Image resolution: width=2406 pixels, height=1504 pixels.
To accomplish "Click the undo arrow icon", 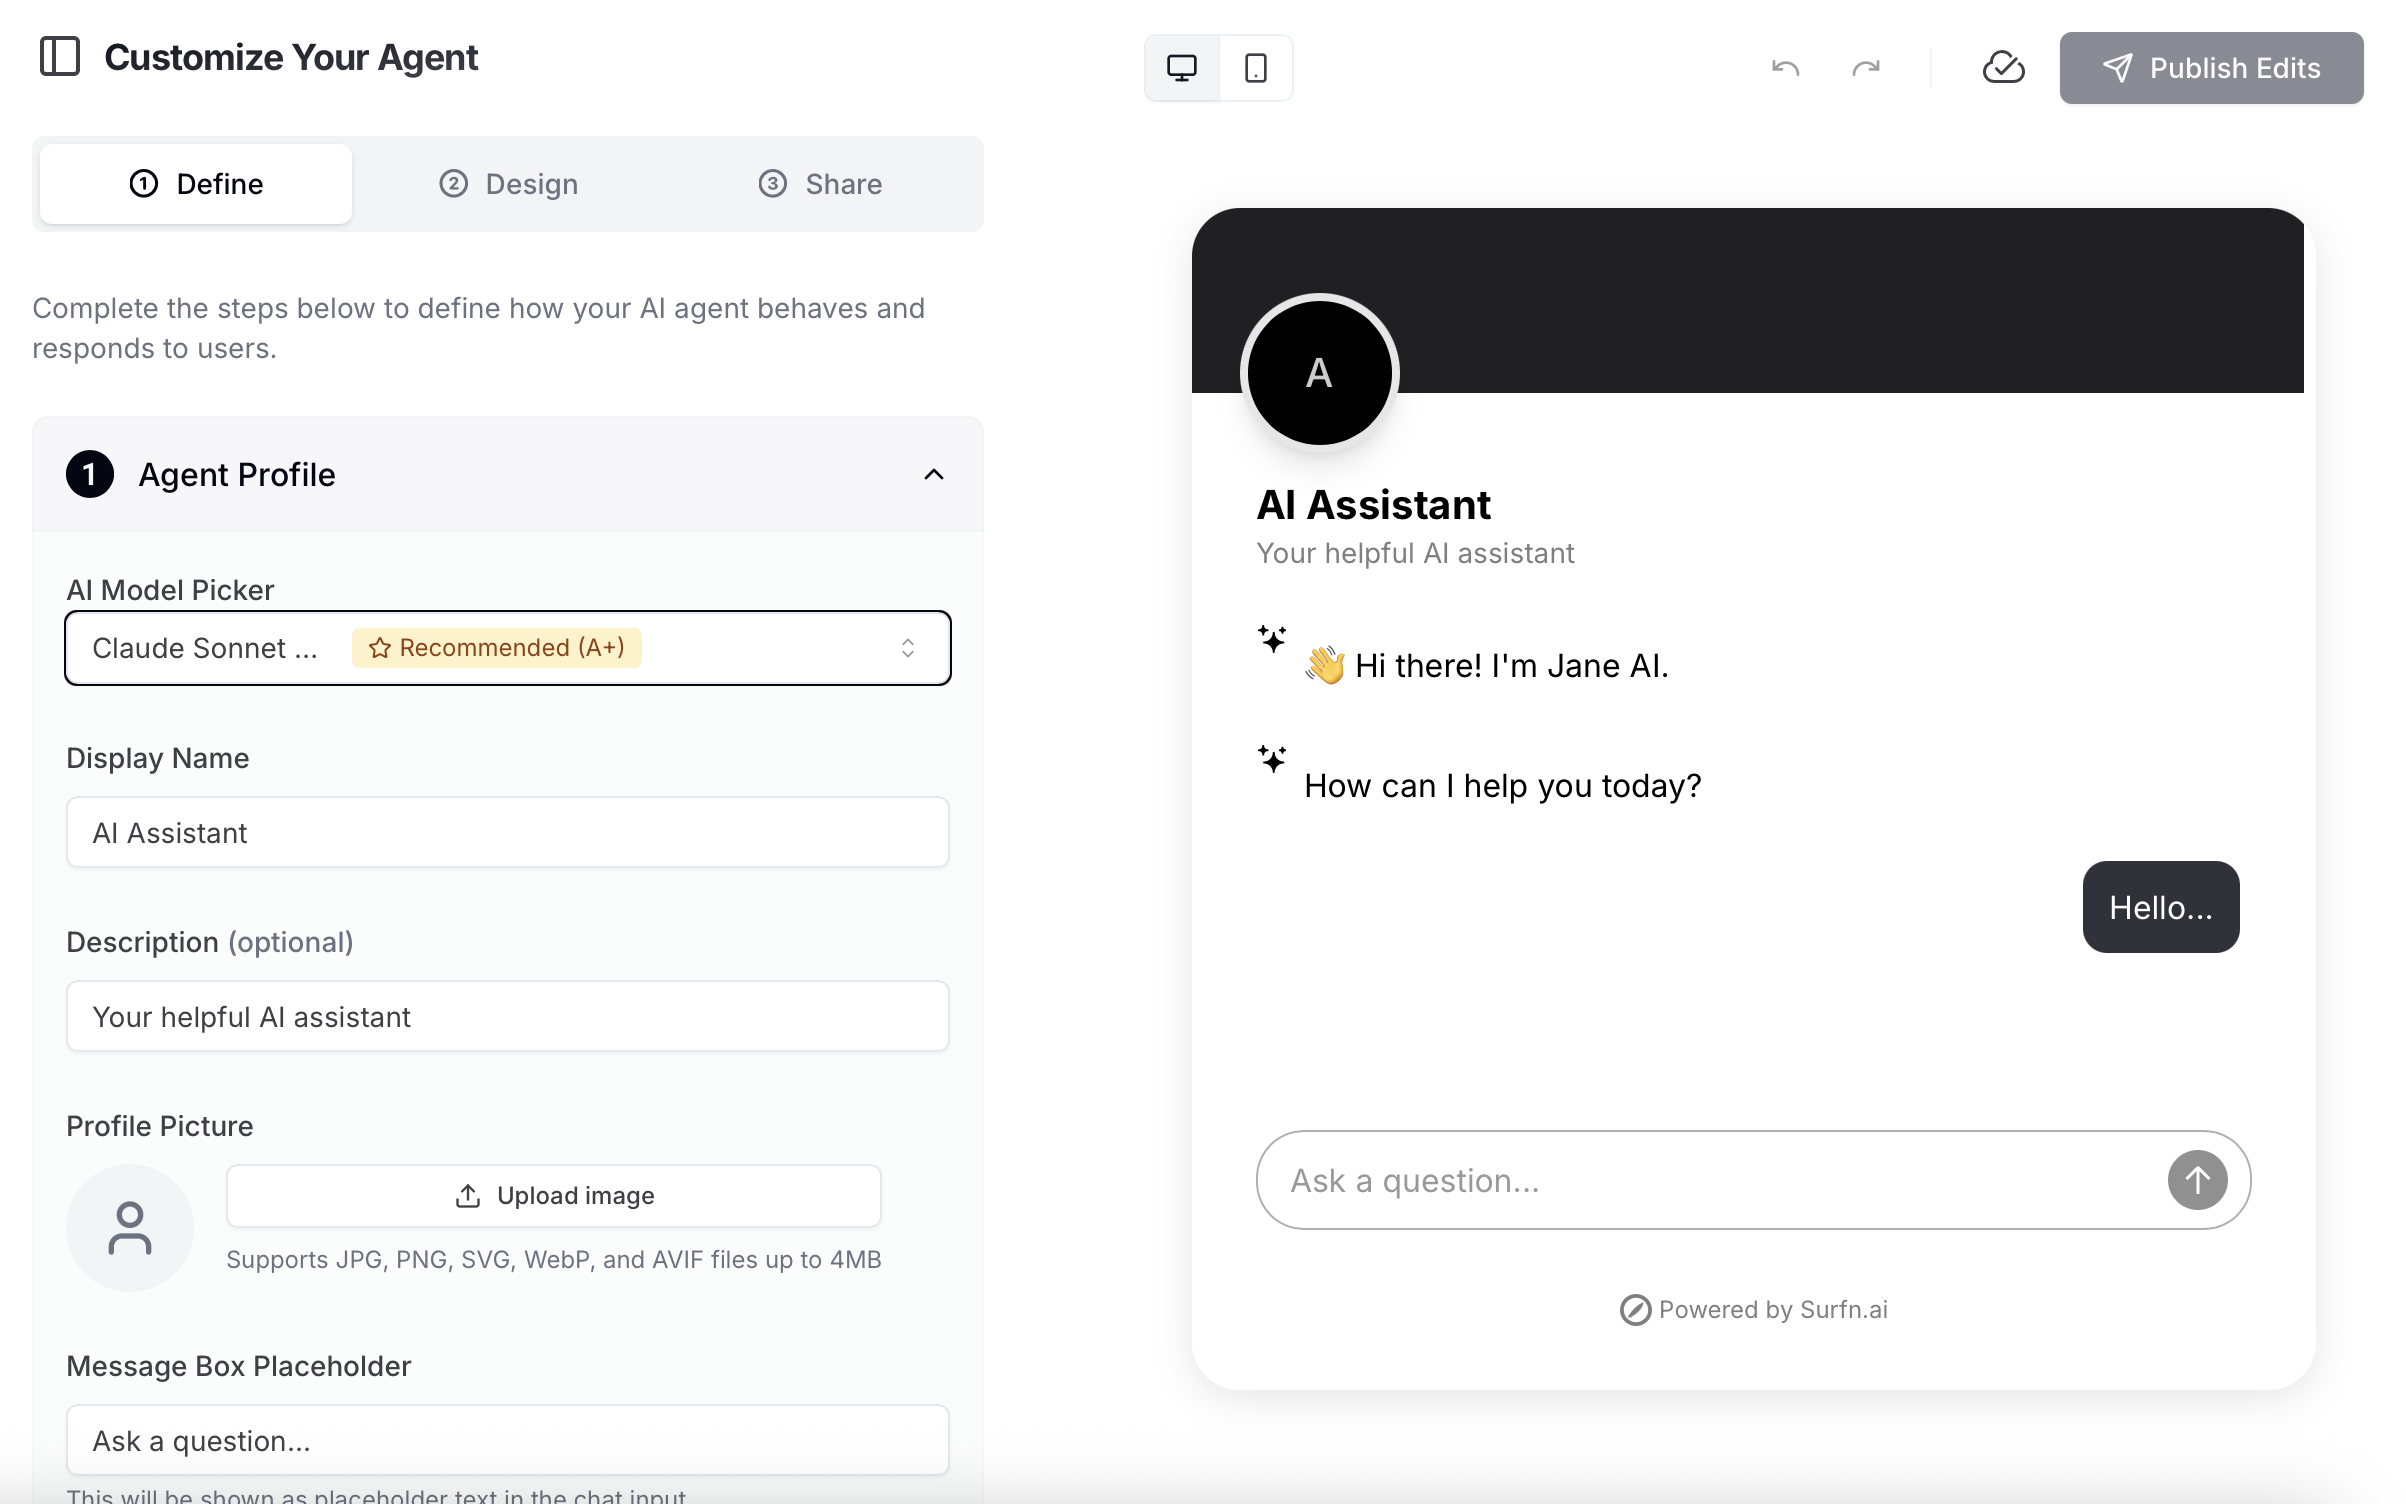I will point(1786,68).
